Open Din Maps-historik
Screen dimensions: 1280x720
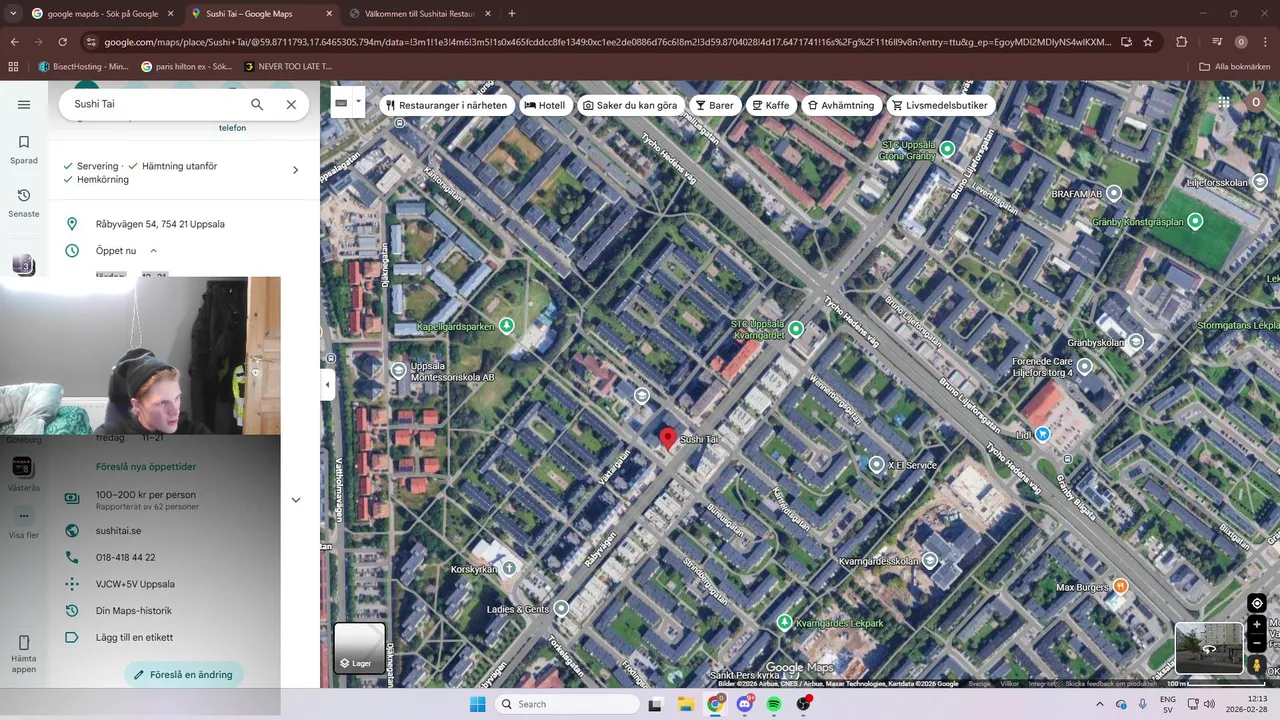pos(134,611)
